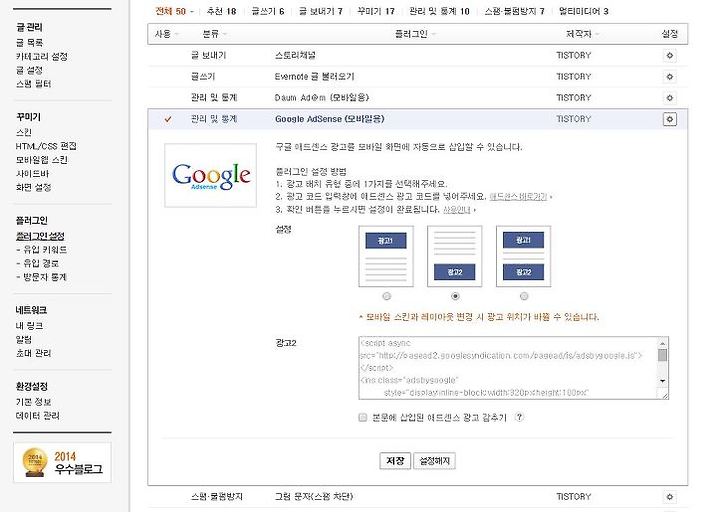
Task: Switch to the 글쓰기 6 tab
Action: click(268, 11)
